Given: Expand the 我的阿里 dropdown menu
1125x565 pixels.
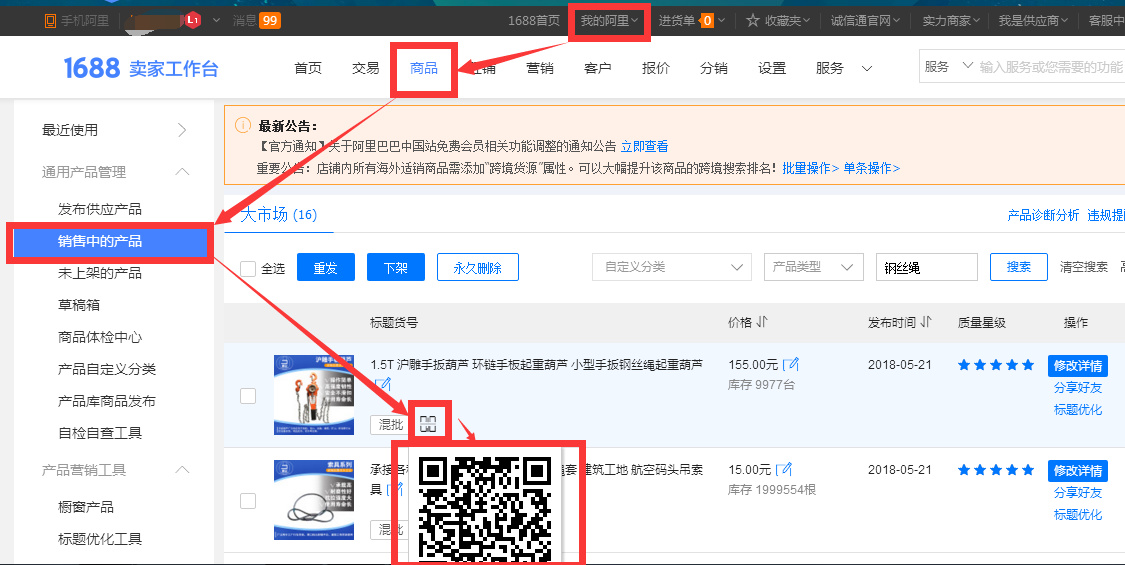Looking at the screenshot, I should point(609,21).
